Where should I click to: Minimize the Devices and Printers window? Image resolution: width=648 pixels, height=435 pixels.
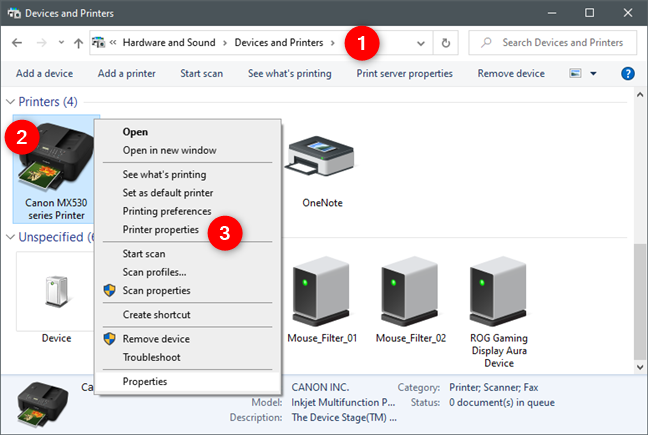(x=552, y=13)
